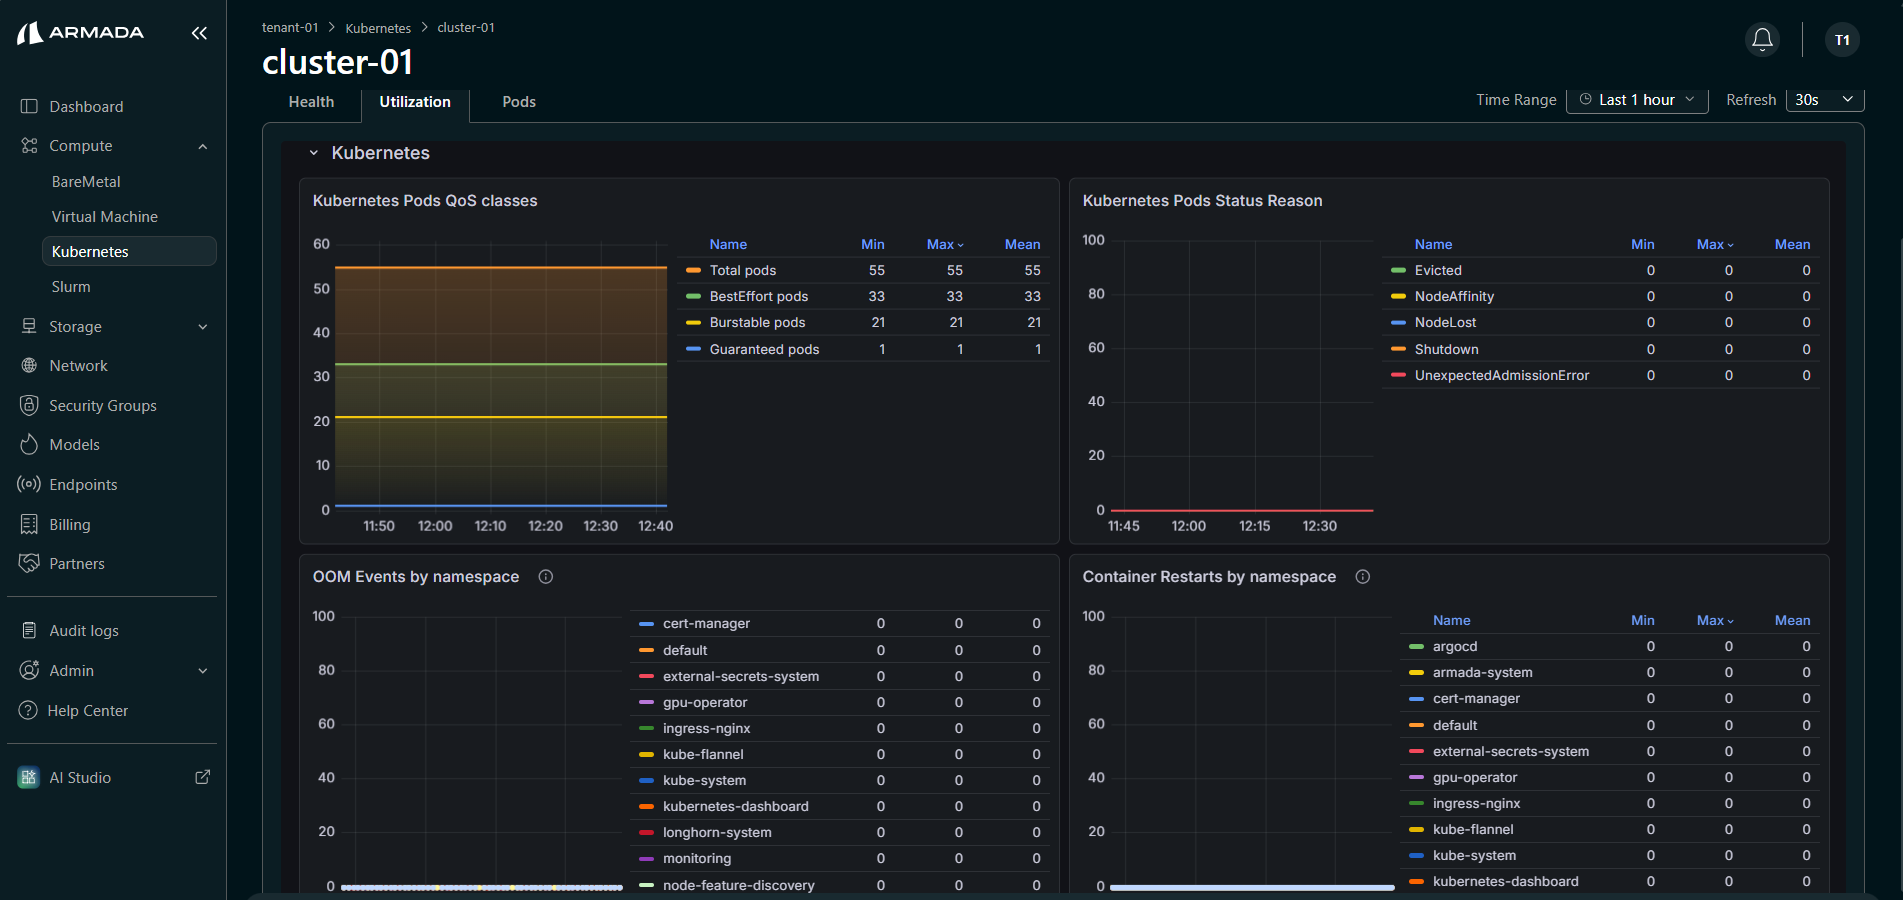Toggle NodeAffinity series

pyautogui.click(x=1454, y=297)
